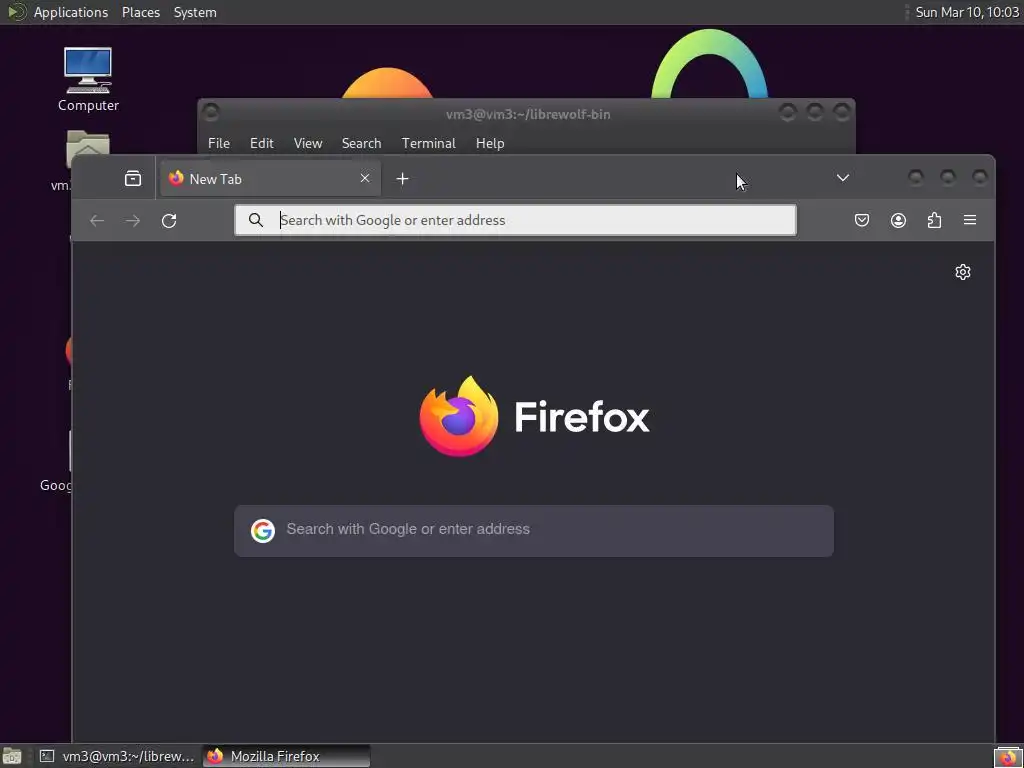The height and width of the screenshot is (768, 1024).
Task: Click Firefox icon in bottom-right panel
Action: point(1007,758)
